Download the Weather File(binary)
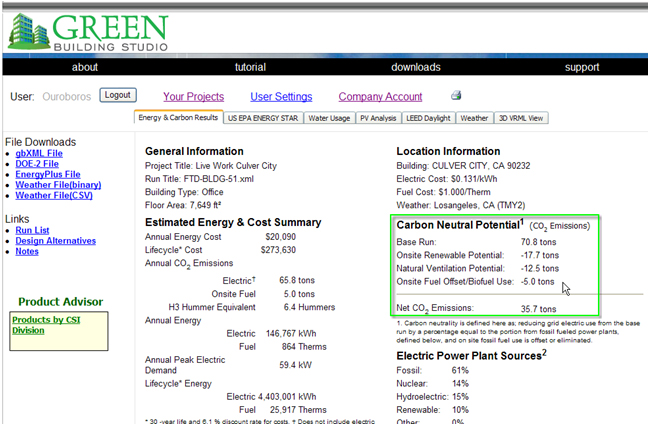 click(x=58, y=185)
